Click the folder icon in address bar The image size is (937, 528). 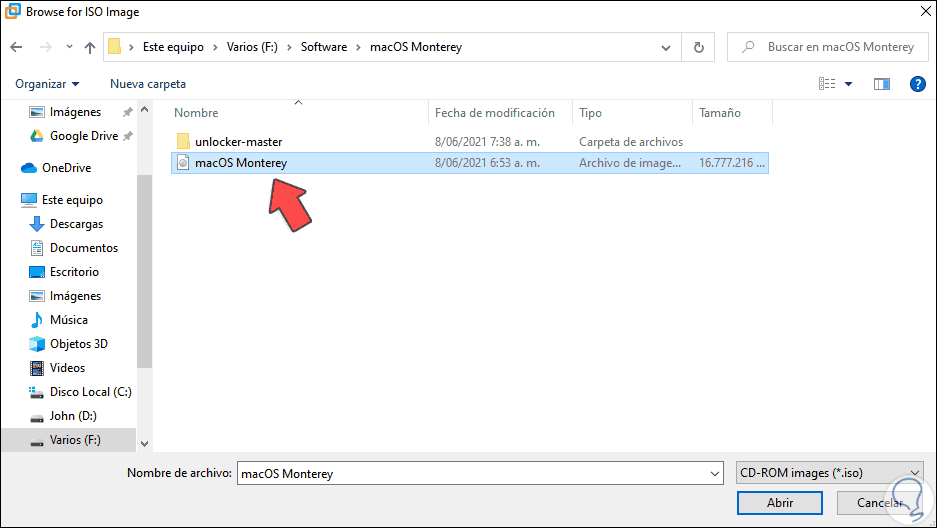115,47
